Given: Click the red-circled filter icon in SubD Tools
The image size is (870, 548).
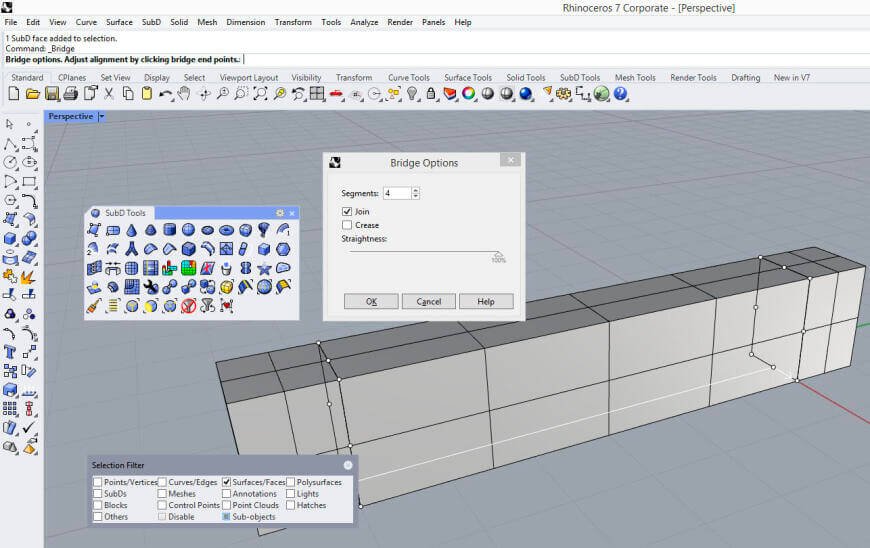Looking at the screenshot, I should 189,306.
